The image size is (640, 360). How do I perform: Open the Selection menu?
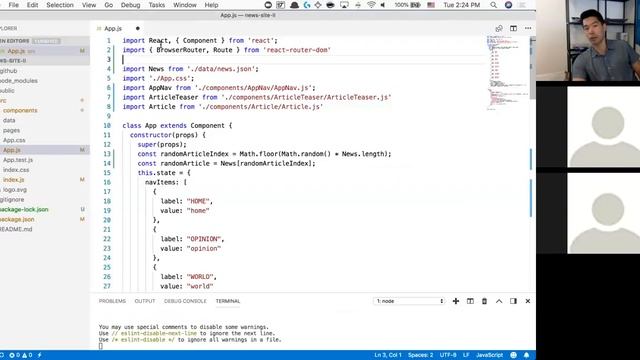click(60, 5)
